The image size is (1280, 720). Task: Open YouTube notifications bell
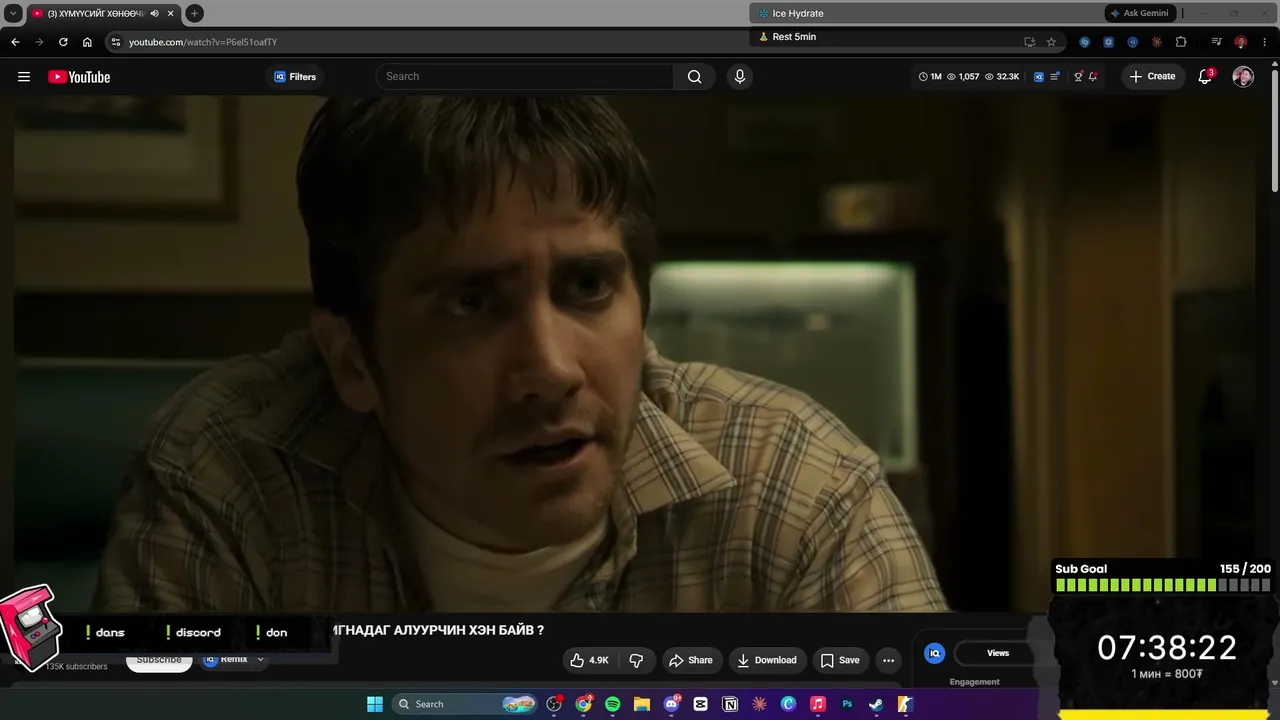pyautogui.click(x=1205, y=77)
